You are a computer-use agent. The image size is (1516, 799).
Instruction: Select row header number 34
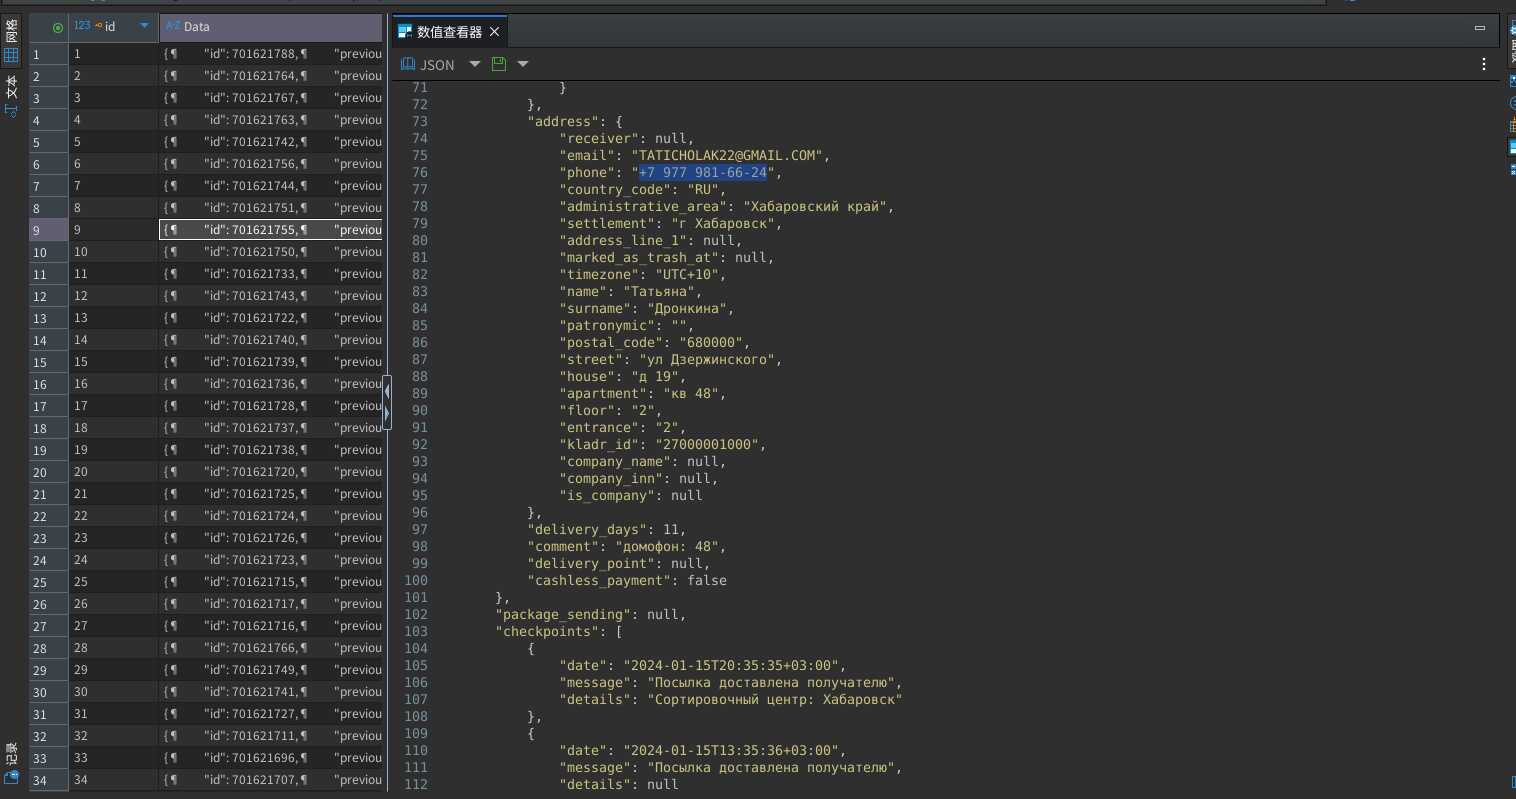pyautogui.click(x=48, y=780)
